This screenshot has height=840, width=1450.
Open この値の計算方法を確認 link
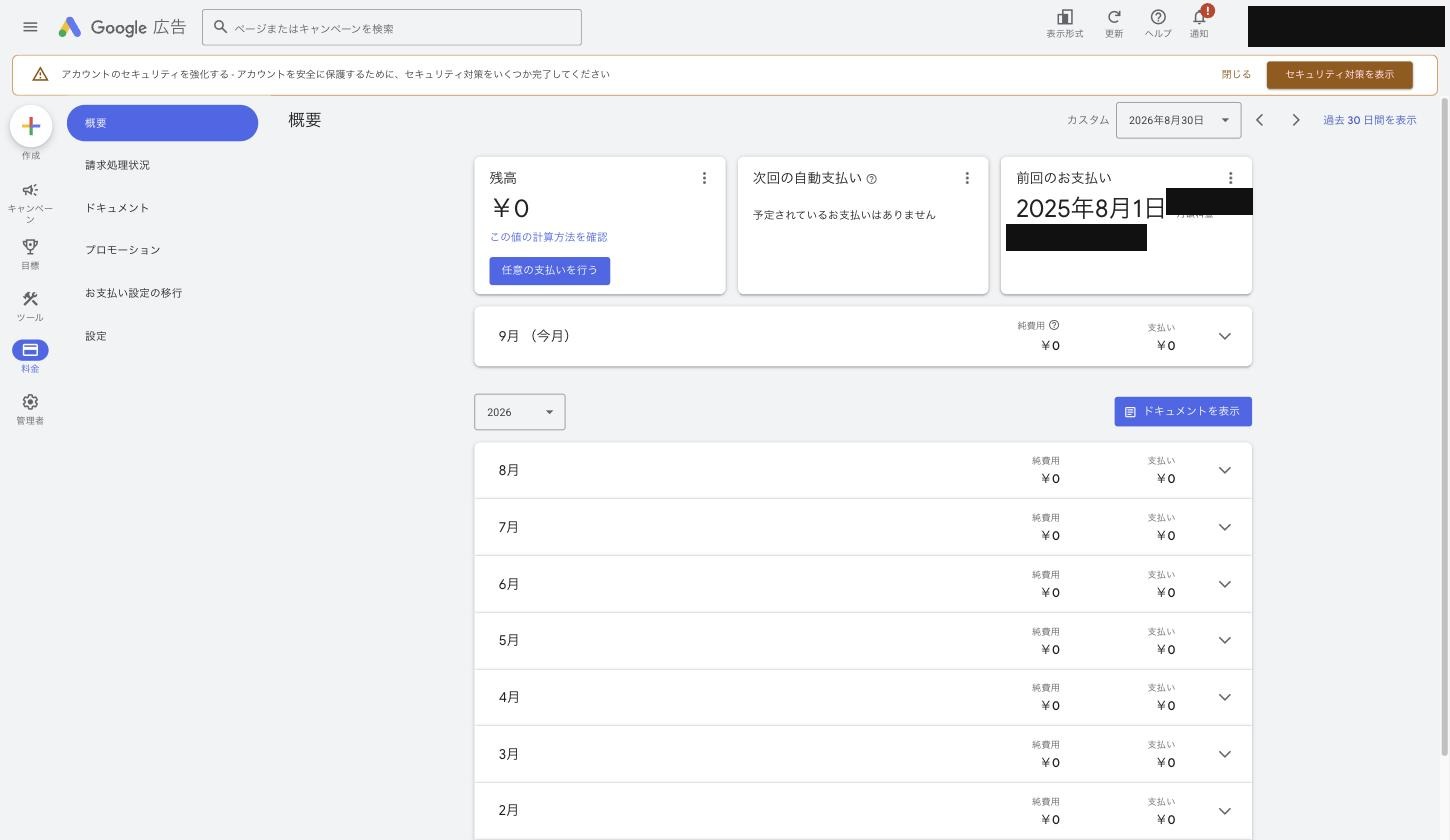(x=548, y=237)
